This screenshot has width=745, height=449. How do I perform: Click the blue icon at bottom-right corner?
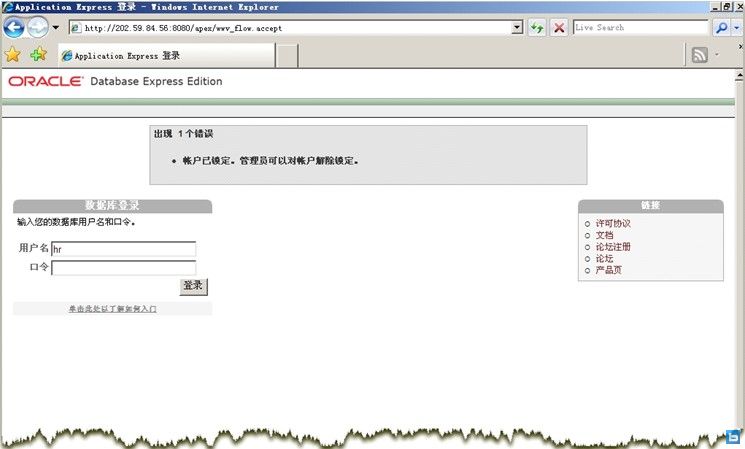[733, 437]
